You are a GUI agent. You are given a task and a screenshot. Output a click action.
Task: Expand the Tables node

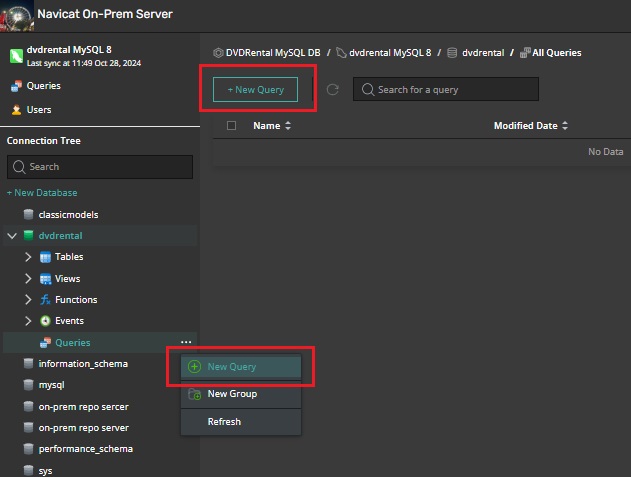point(28,257)
